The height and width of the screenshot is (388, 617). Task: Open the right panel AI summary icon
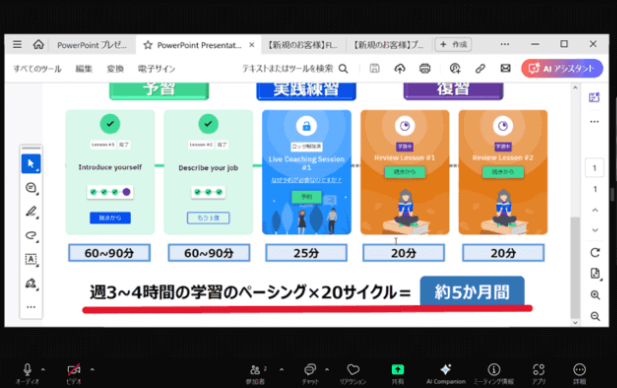pos(594,97)
